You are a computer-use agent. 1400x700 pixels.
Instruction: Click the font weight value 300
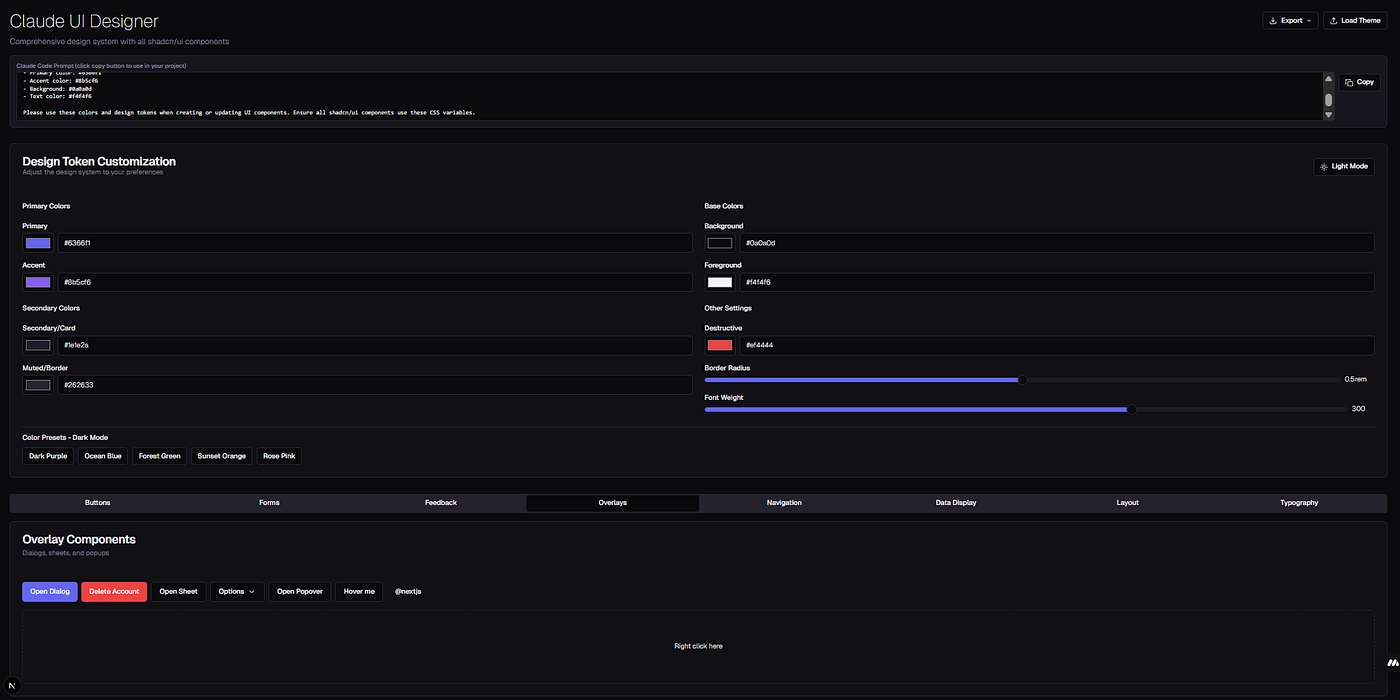pos(1358,409)
